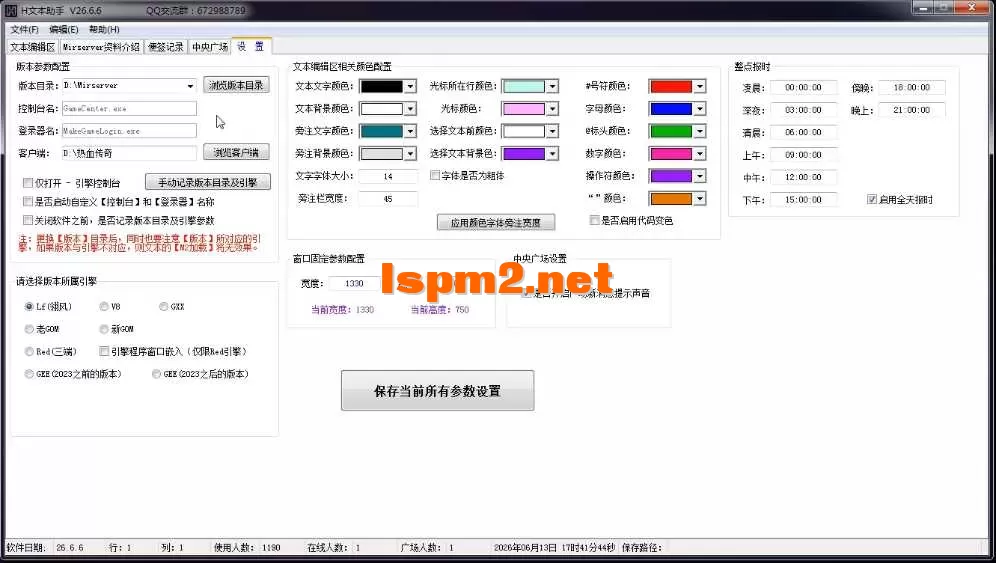Click the 浏览版本目录 button
Screen dimensions: 996x563
click(236, 85)
